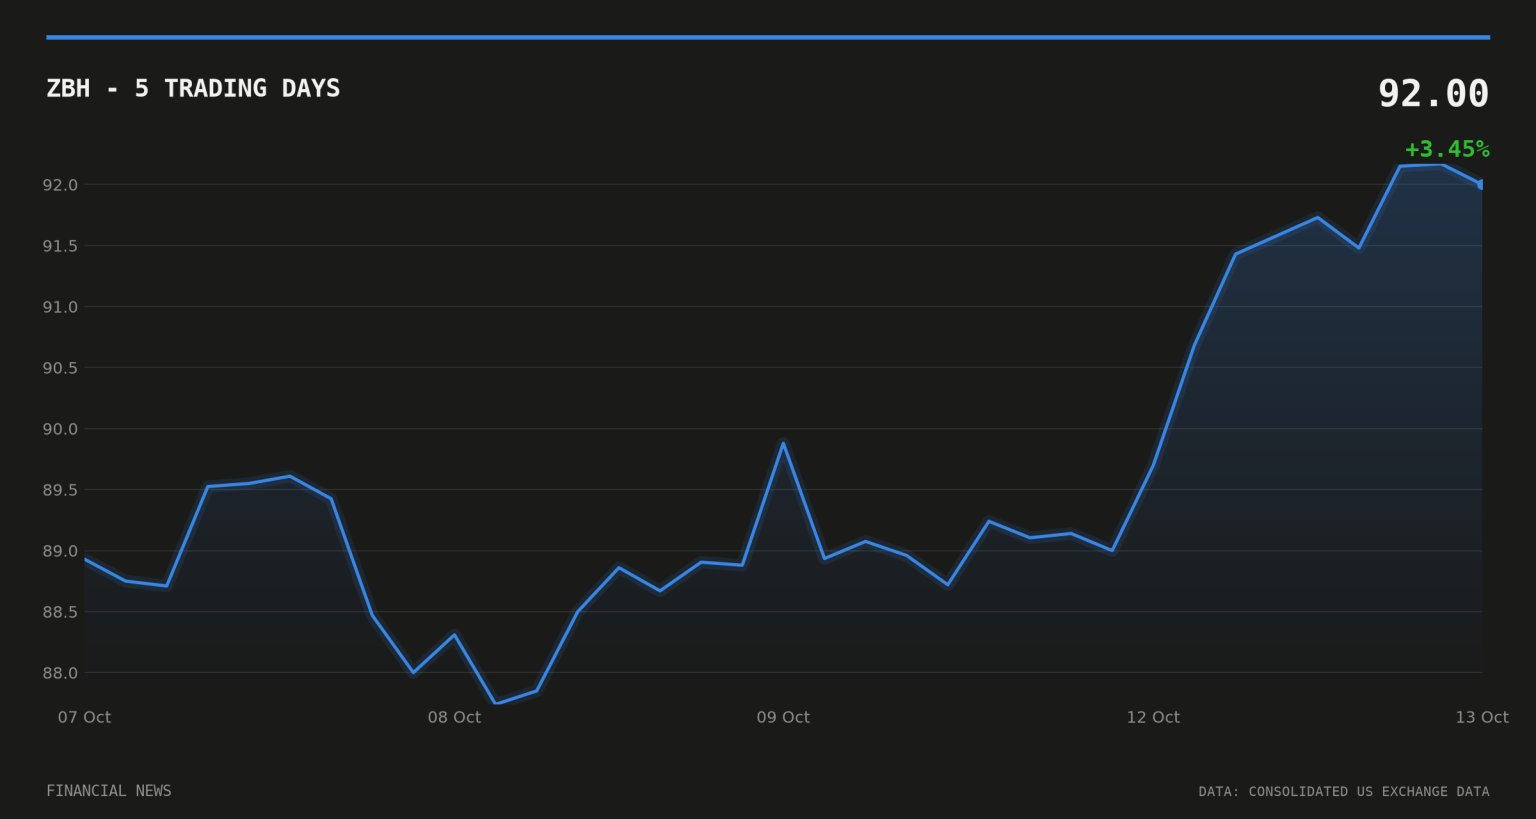
Task: Click the 13 Oct date label
Action: click(1482, 717)
